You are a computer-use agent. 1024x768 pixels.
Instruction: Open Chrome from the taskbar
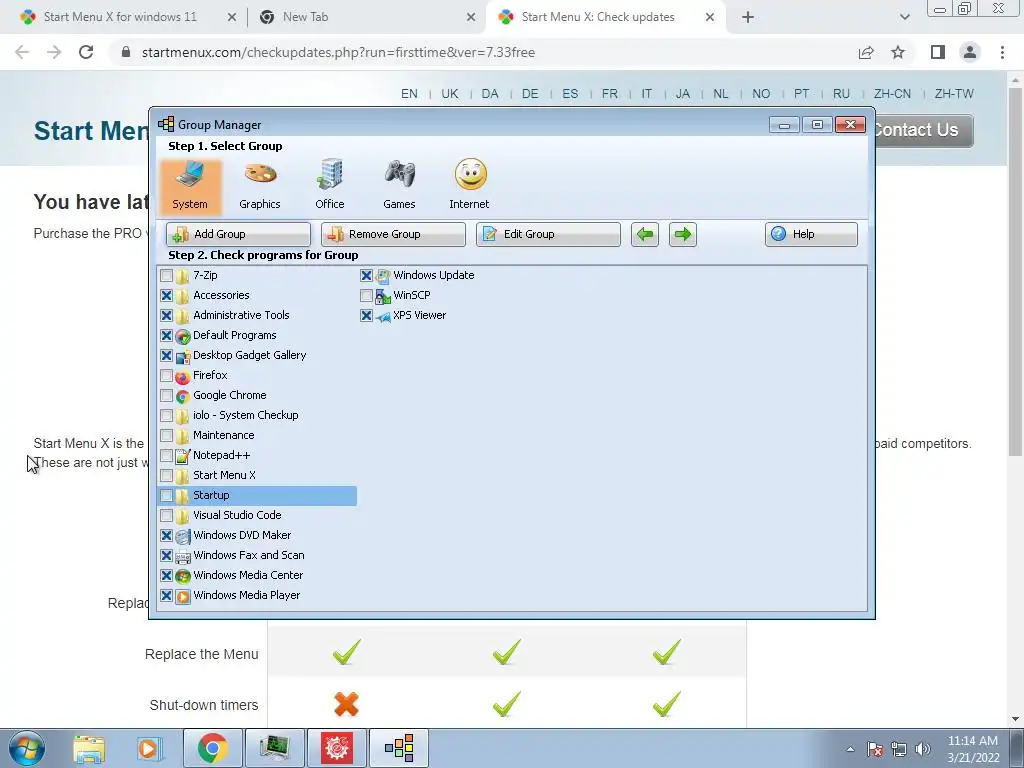coord(212,748)
